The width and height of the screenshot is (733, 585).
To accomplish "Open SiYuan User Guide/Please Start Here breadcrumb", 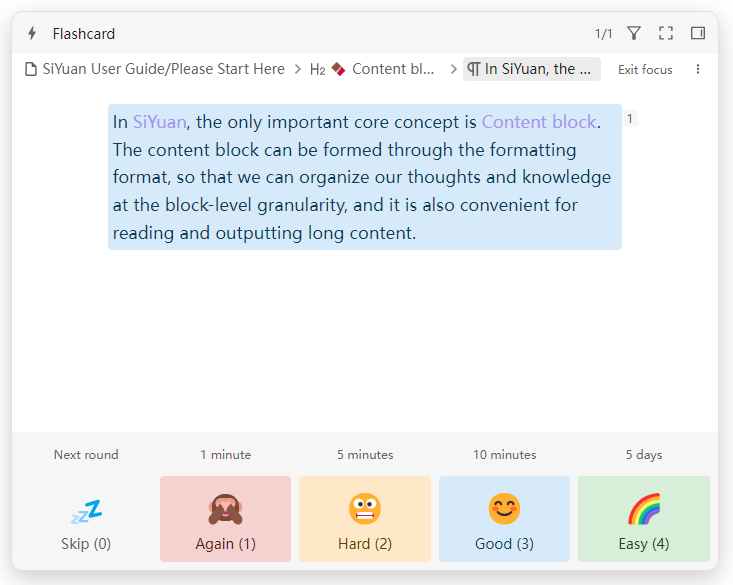I will coord(163,70).
